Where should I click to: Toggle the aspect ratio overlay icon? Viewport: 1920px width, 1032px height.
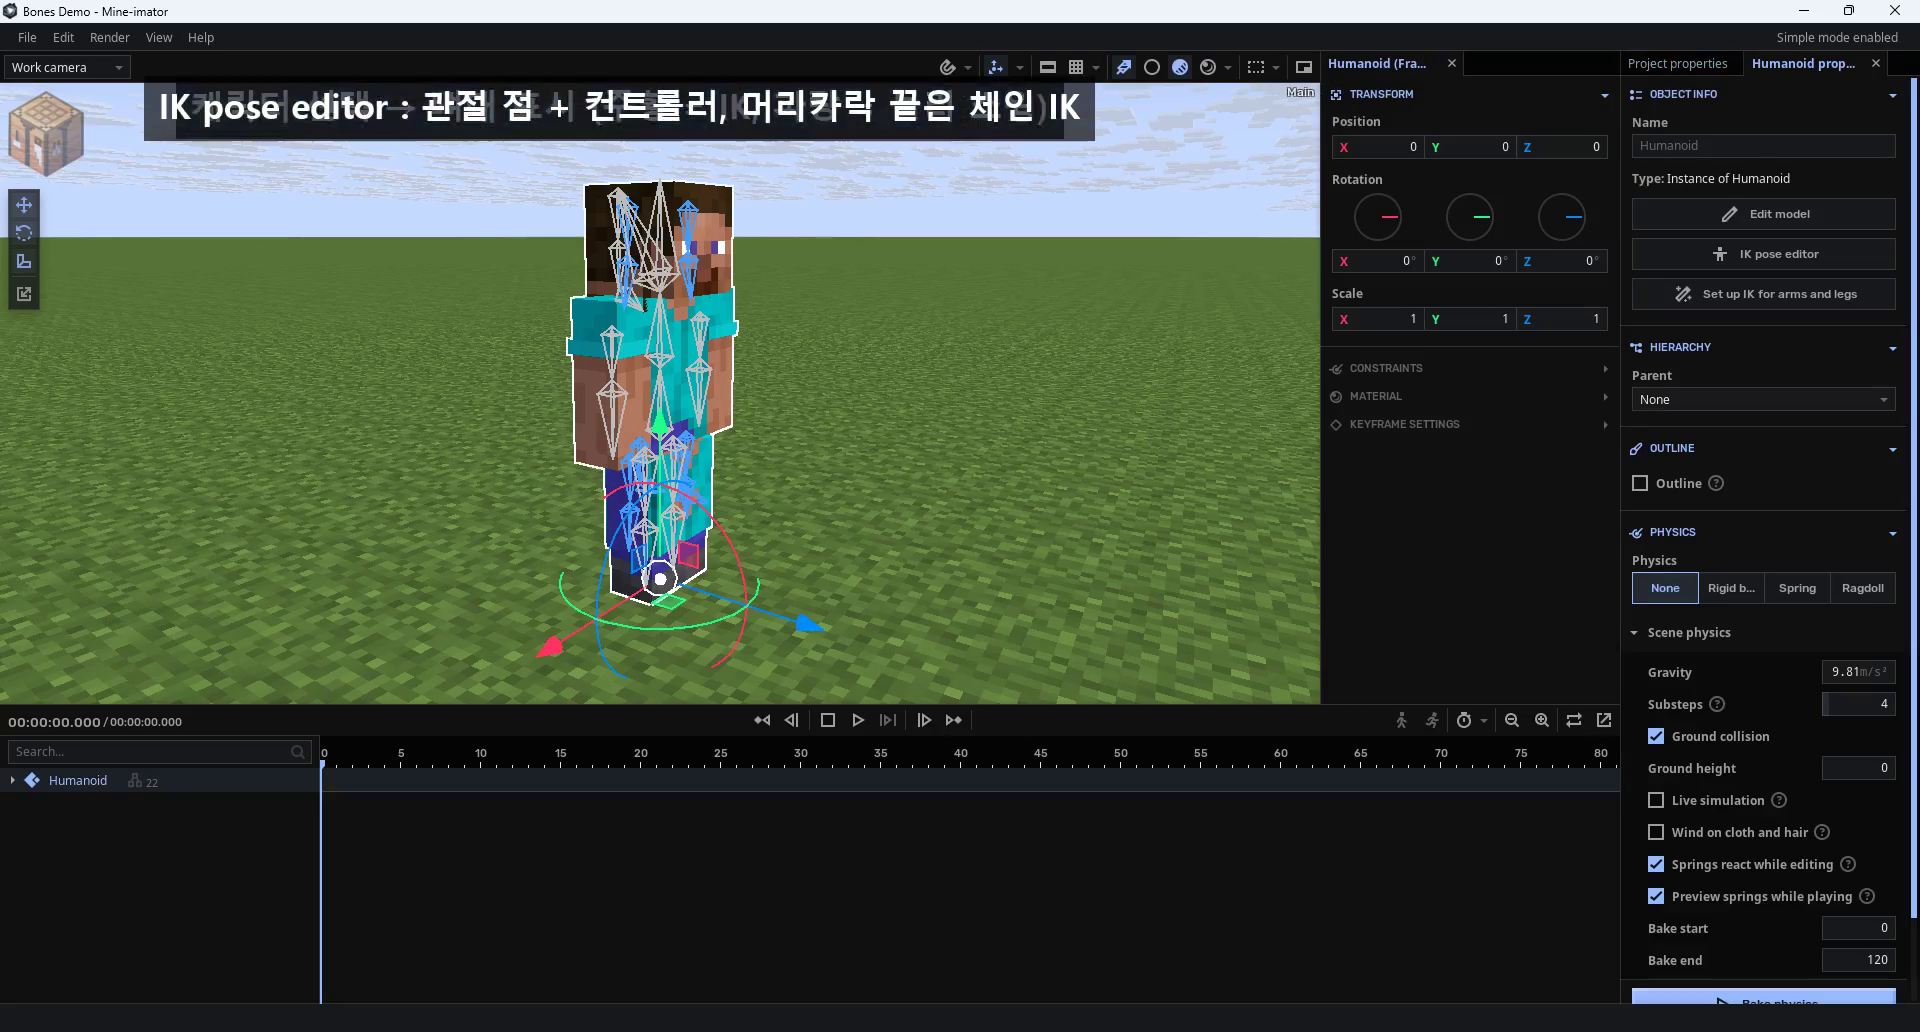tap(1048, 67)
